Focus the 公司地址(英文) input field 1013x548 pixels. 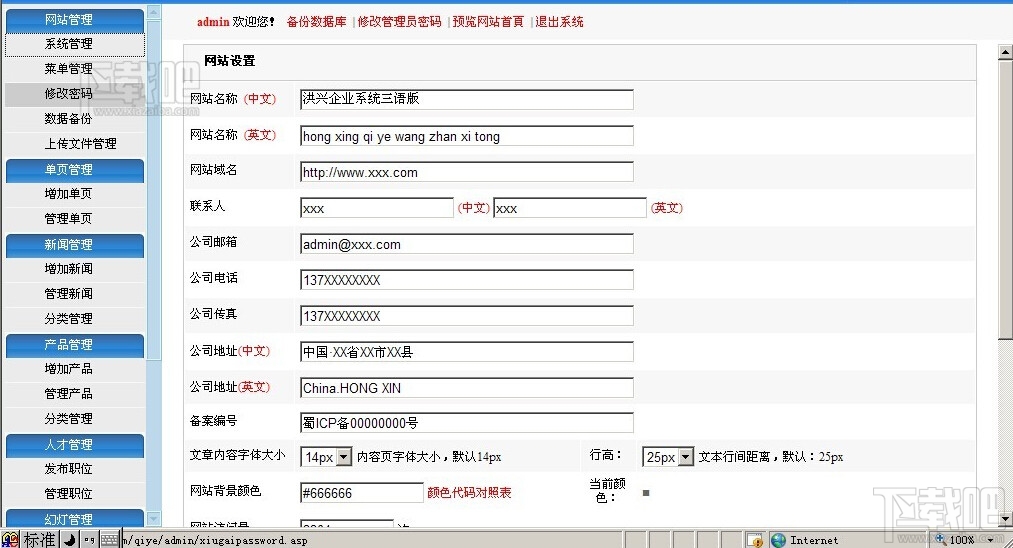(x=466, y=388)
